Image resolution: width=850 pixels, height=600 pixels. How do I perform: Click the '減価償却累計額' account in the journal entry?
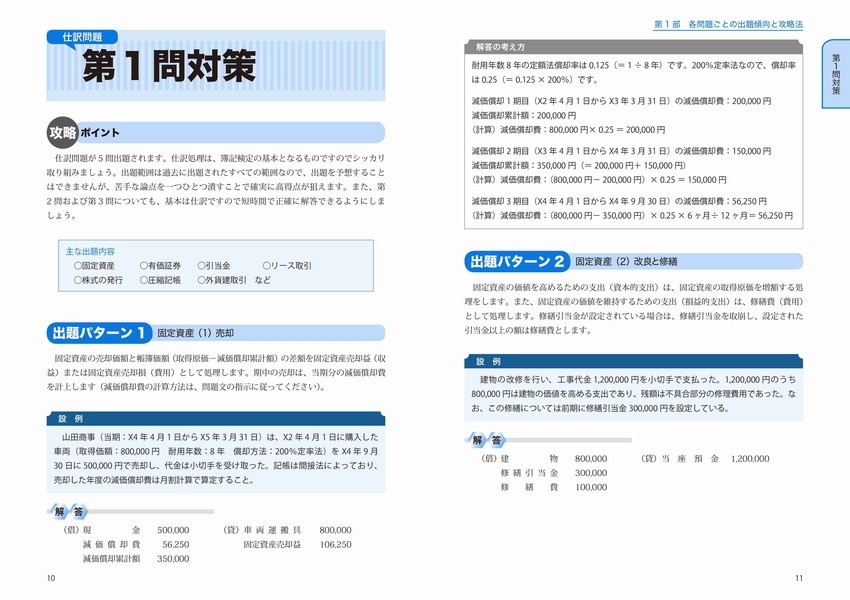(x=111, y=559)
